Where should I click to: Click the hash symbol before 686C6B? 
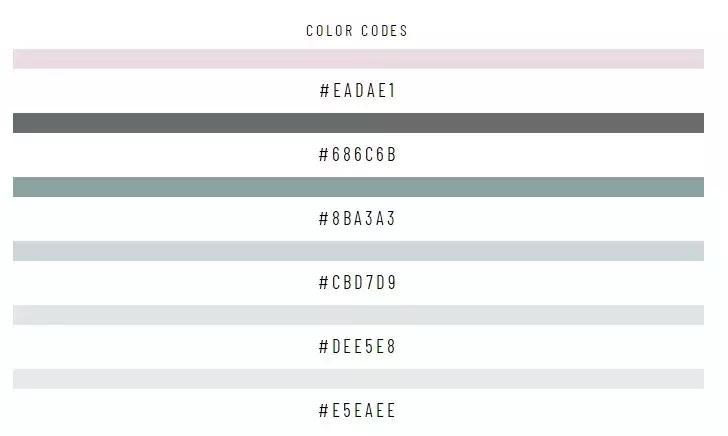[x=325, y=155]
